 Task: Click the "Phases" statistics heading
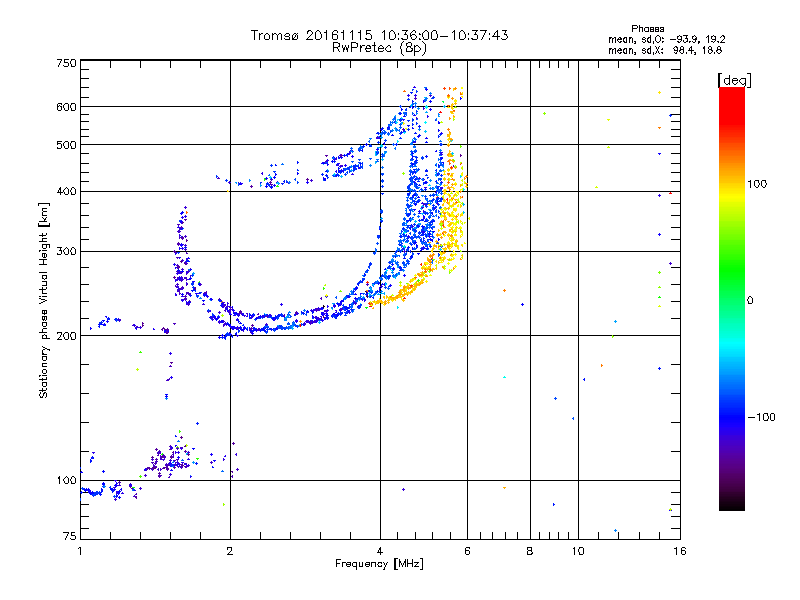coord(647,29)
